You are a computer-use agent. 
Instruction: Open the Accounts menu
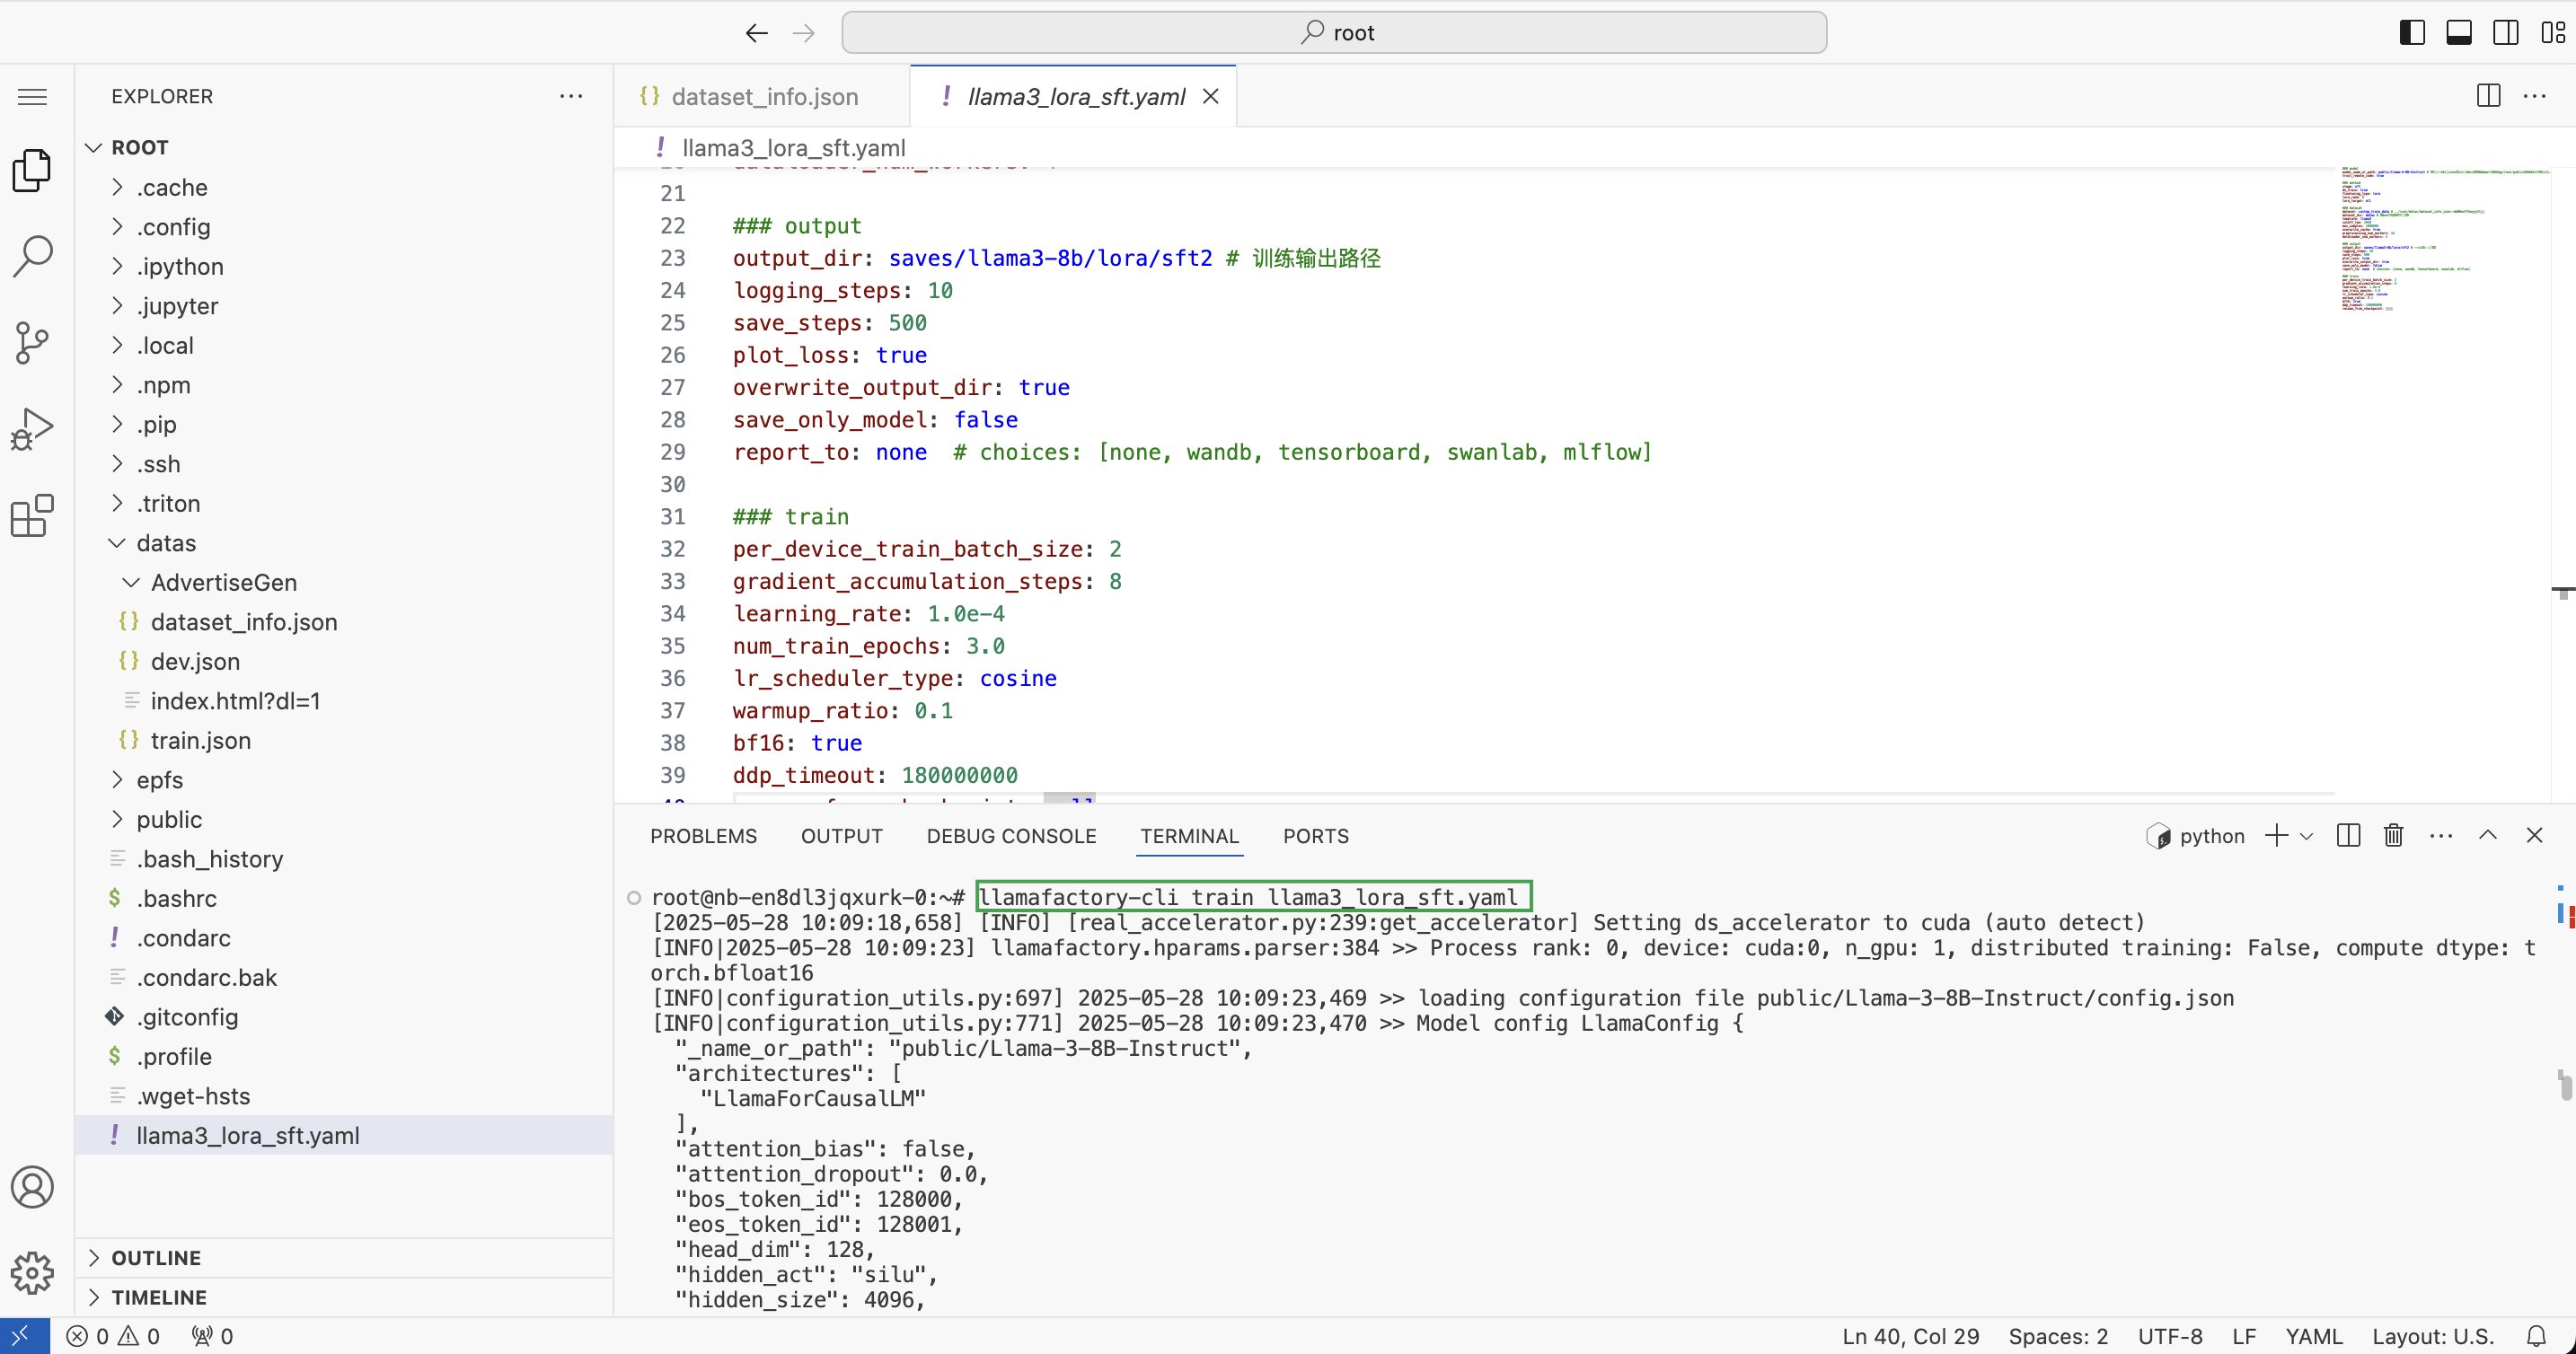click(32, 1187)
